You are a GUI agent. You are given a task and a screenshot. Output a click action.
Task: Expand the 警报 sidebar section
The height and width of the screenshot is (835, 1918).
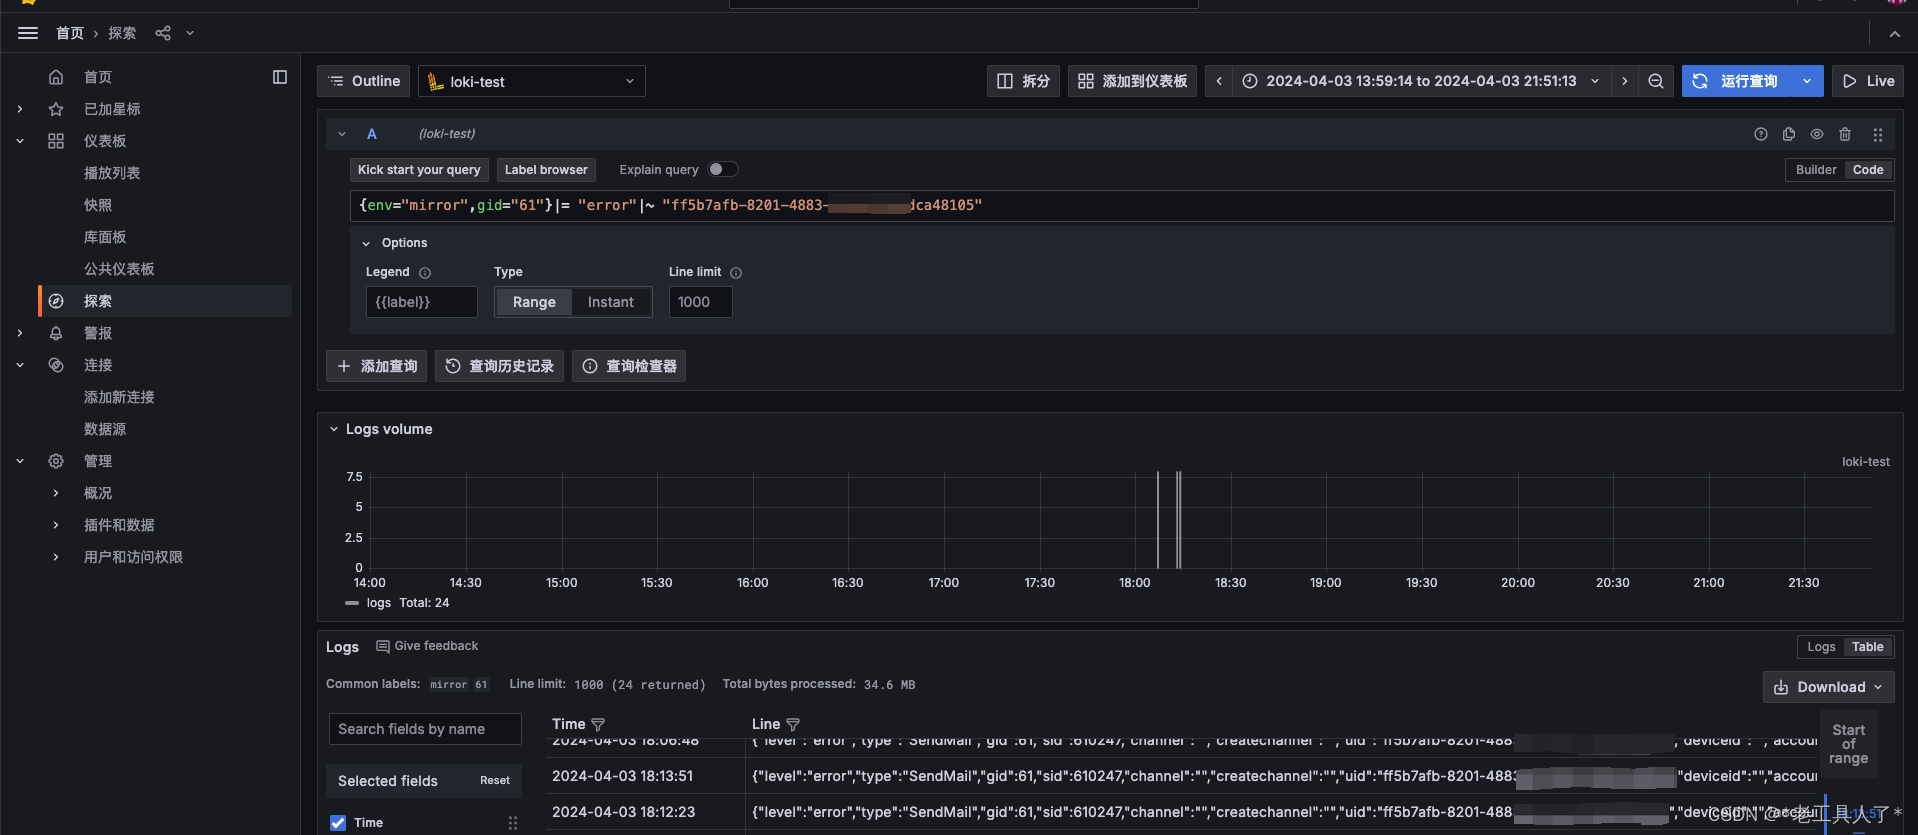[x=20, y=333]
